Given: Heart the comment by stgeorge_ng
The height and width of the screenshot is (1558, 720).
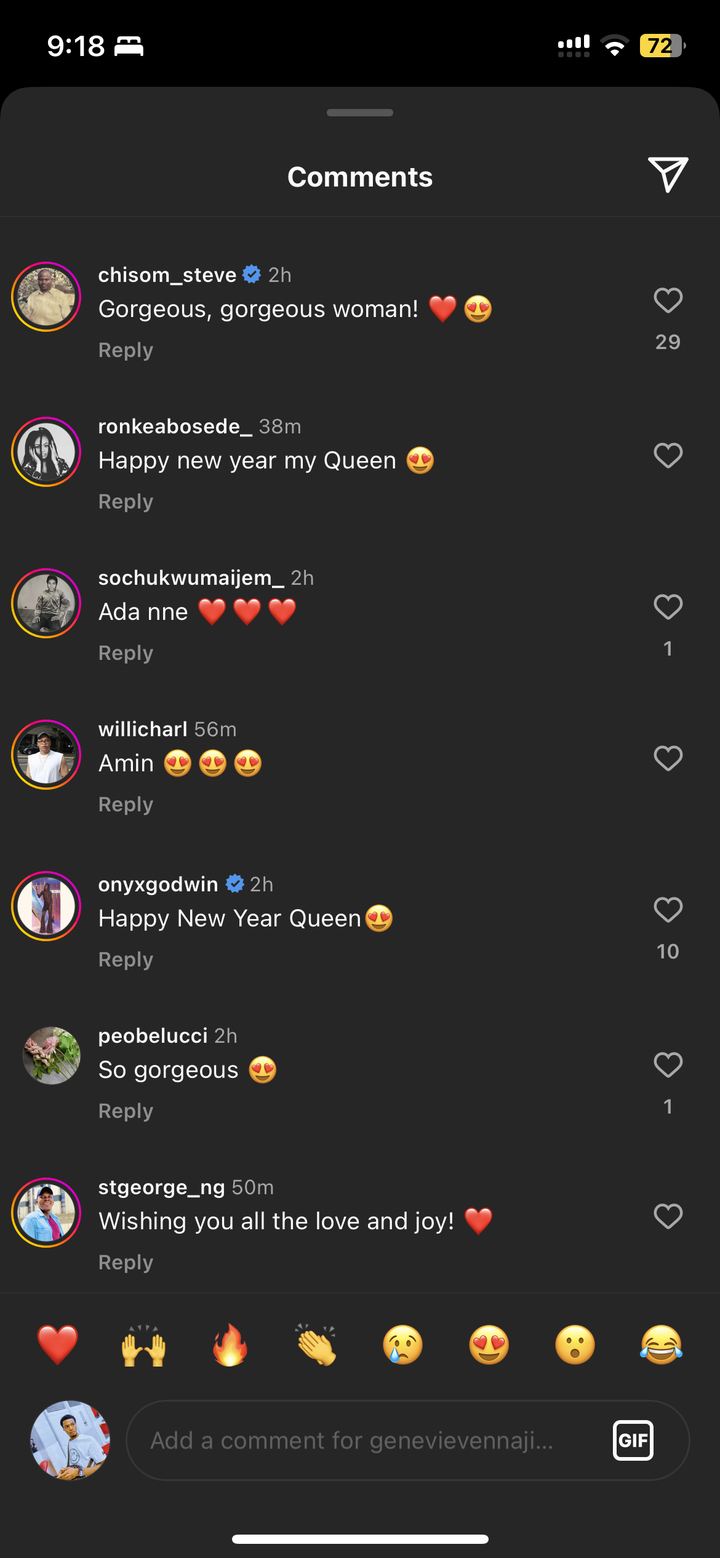Looking at the screenshot, I should [667, 1216].
